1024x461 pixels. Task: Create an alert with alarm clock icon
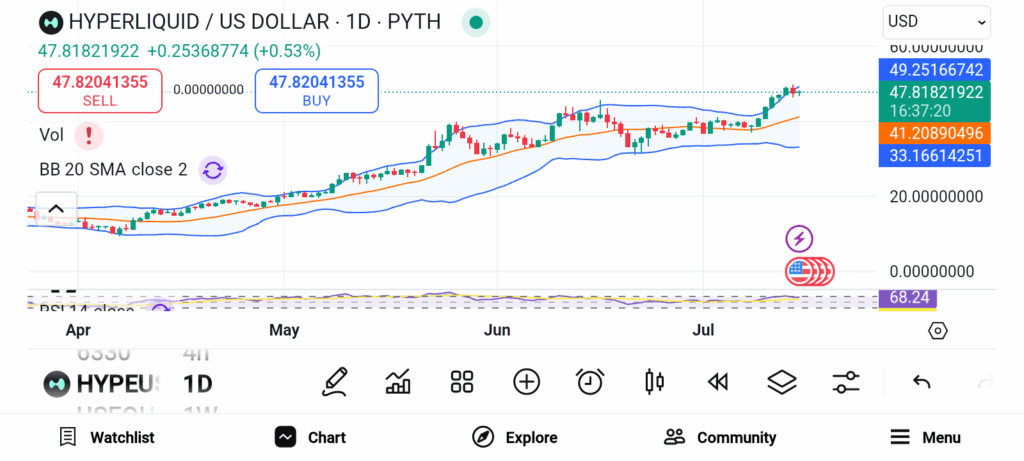click(590, 382)
